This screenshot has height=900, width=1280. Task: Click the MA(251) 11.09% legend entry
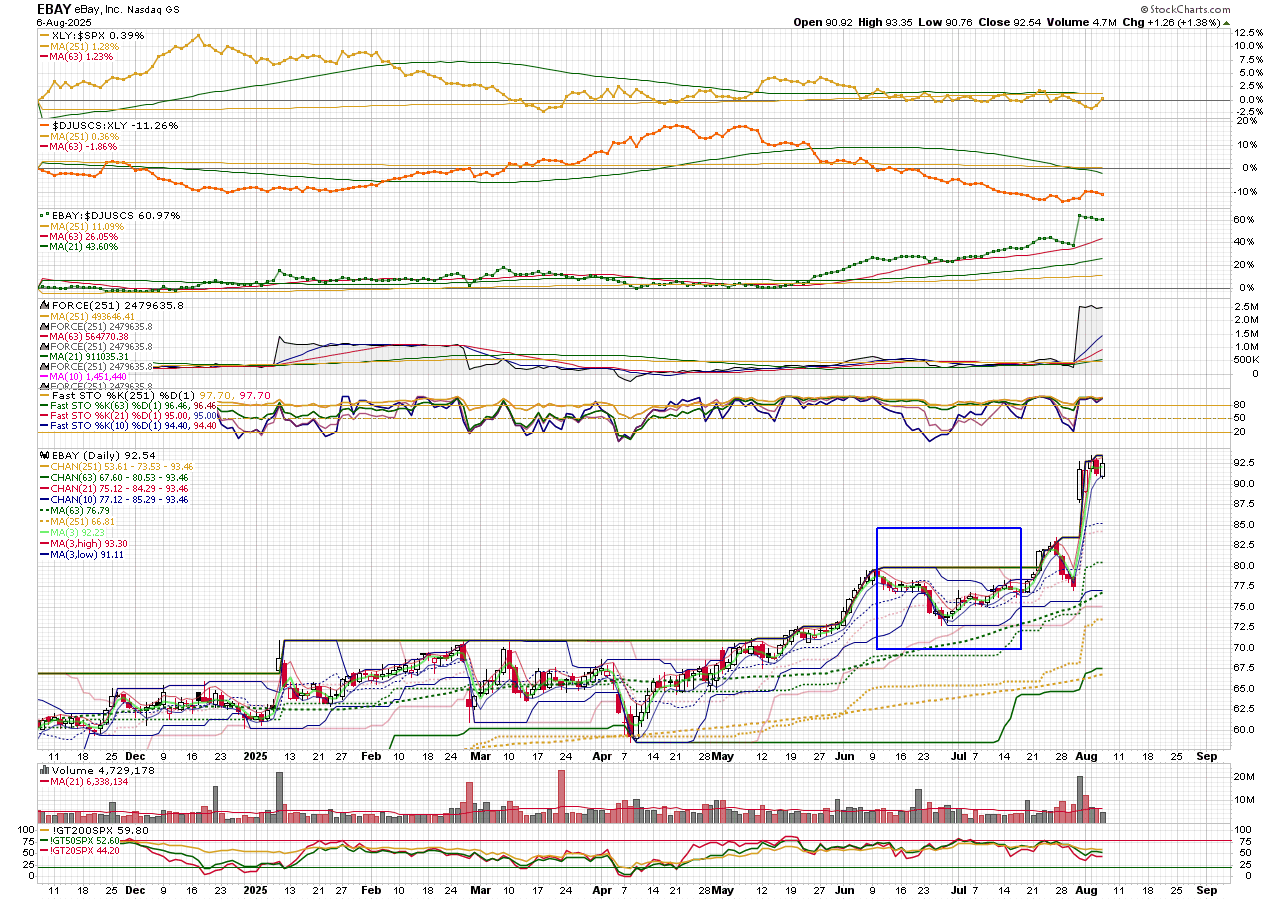click(x=81, y=226)
